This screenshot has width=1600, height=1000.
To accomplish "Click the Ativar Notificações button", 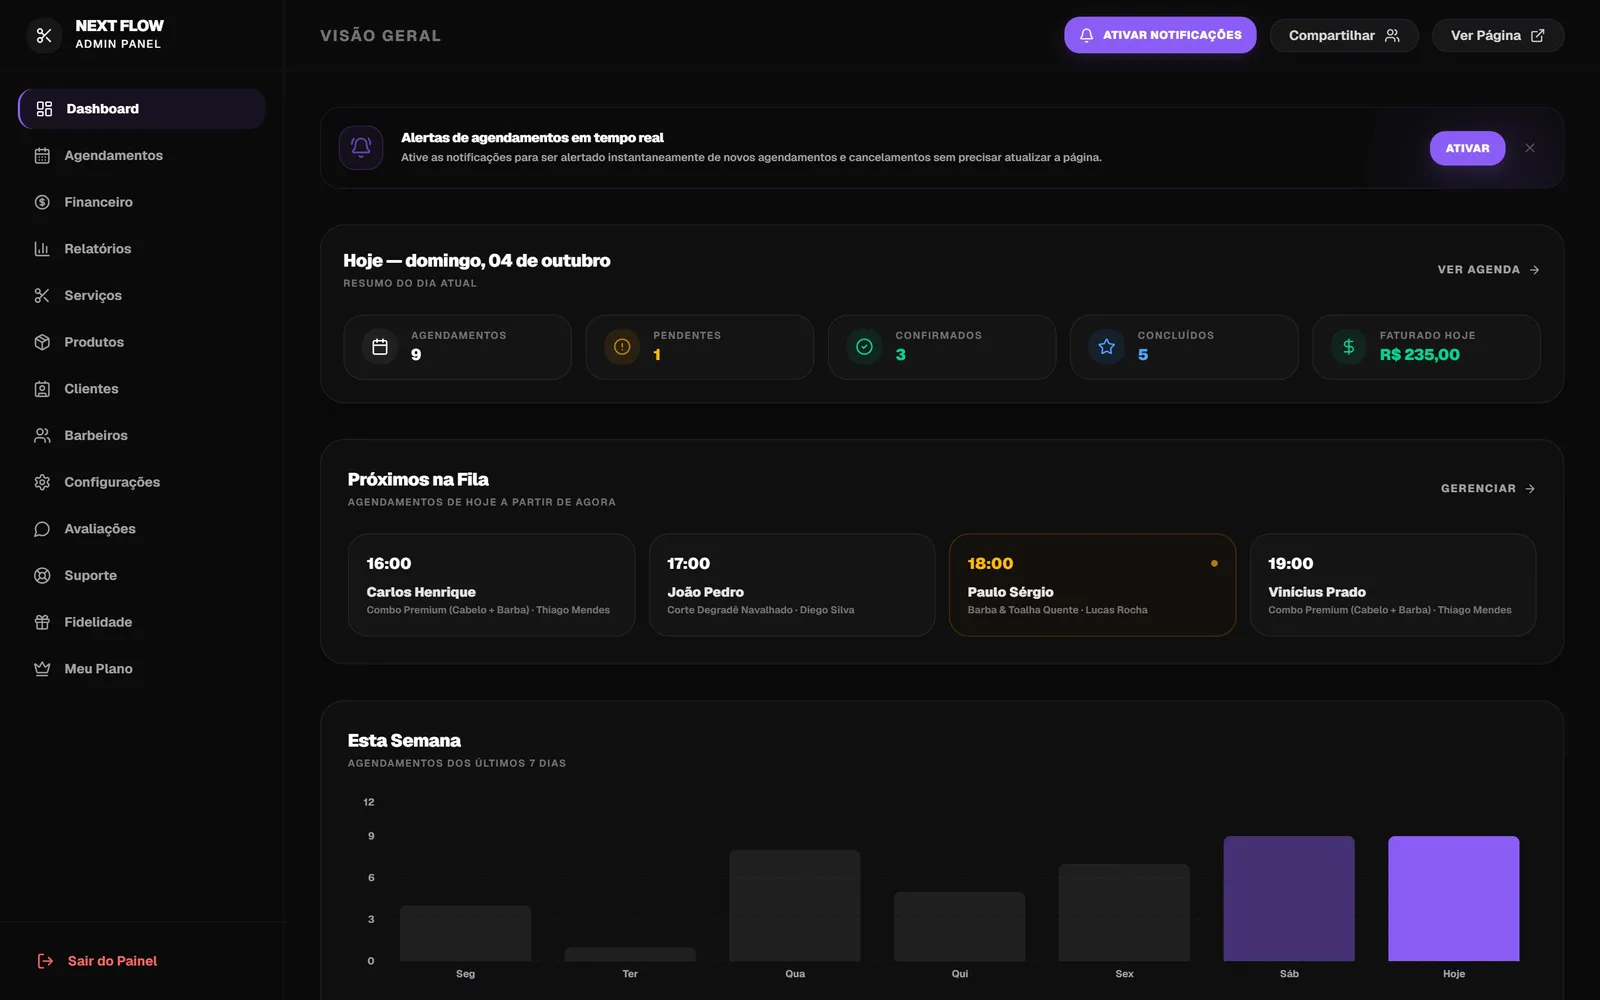I will click(1160, 35).
